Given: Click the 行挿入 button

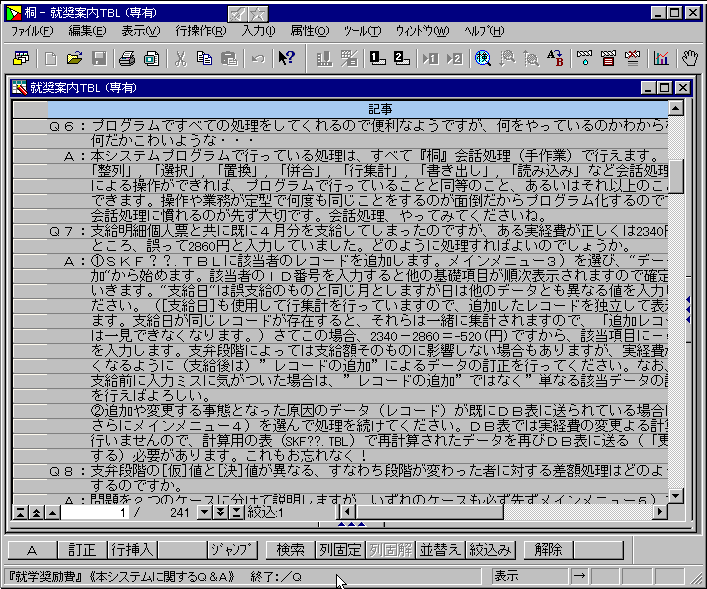Looking at the screenshot, I should [133, 549].
